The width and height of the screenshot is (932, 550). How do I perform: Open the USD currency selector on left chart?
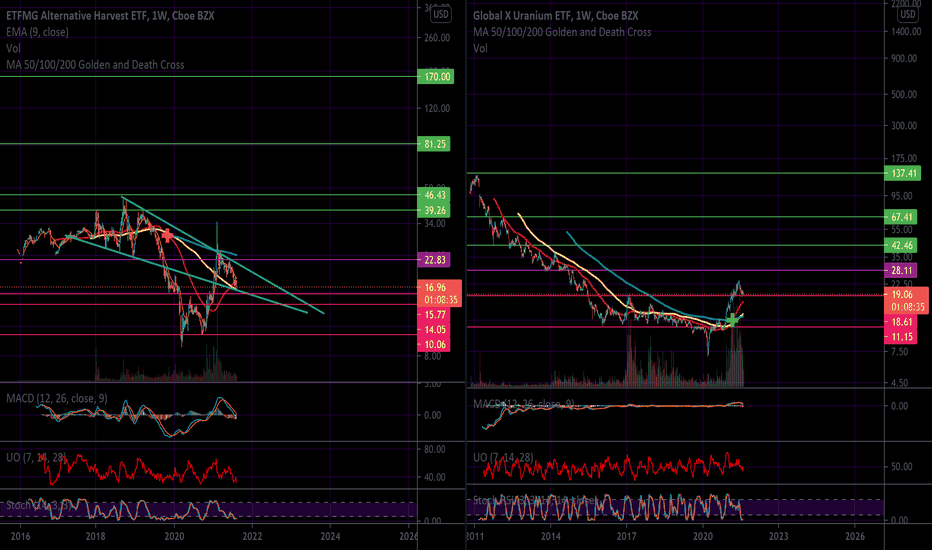click(x=441, y=14)
